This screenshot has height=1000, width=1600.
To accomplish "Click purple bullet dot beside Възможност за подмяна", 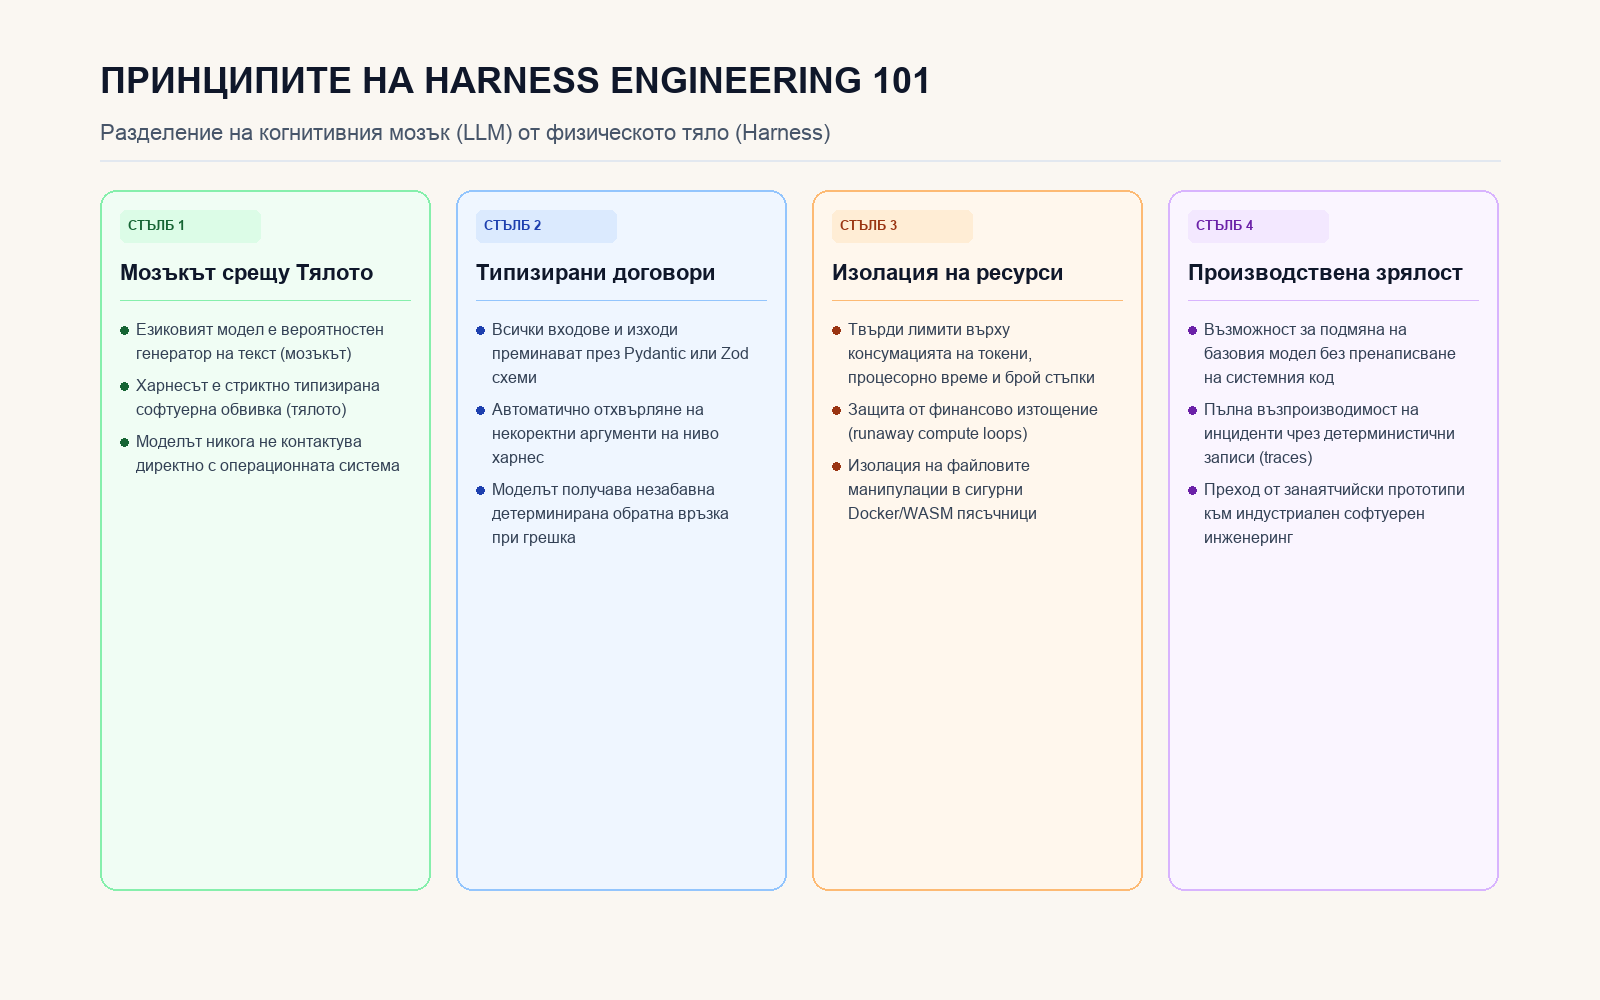I will coord(1192,330).
